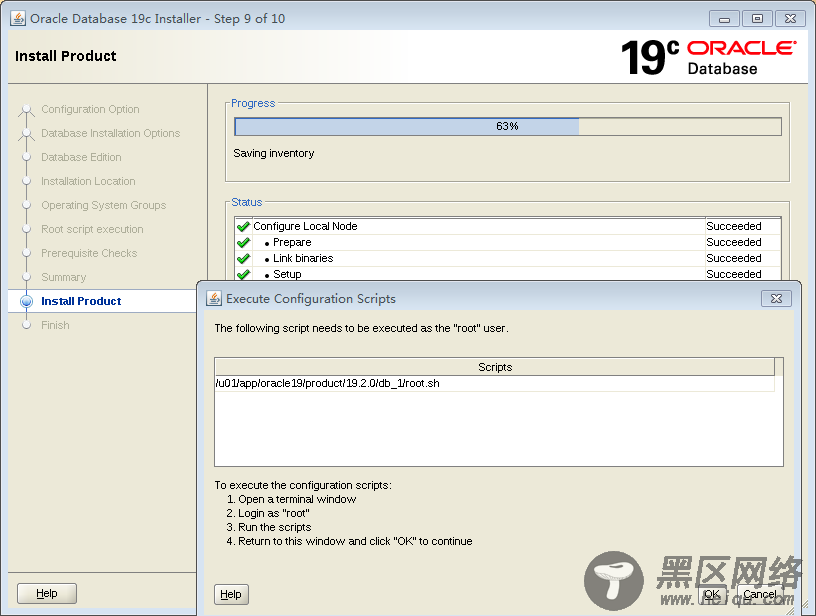The width and height of the screenshot is (816, 616).
Task: Select the Database Edition step
Action: 81,157
